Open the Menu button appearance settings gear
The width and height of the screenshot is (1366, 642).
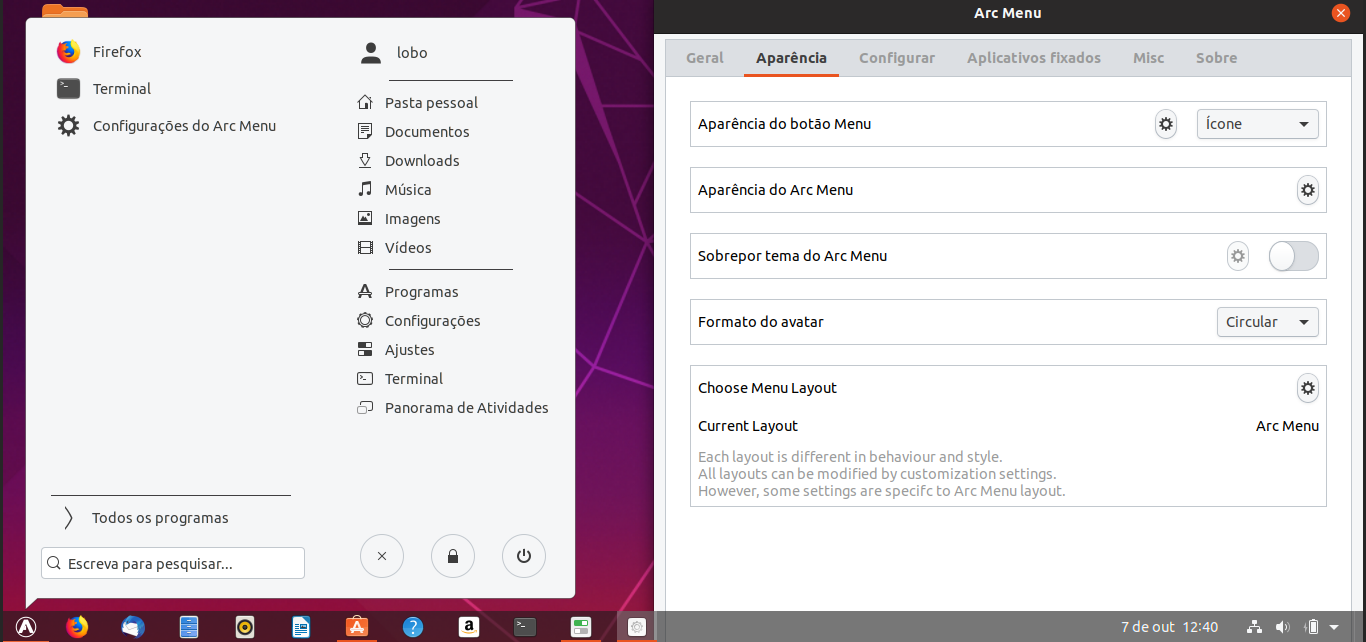[1166, 124]
